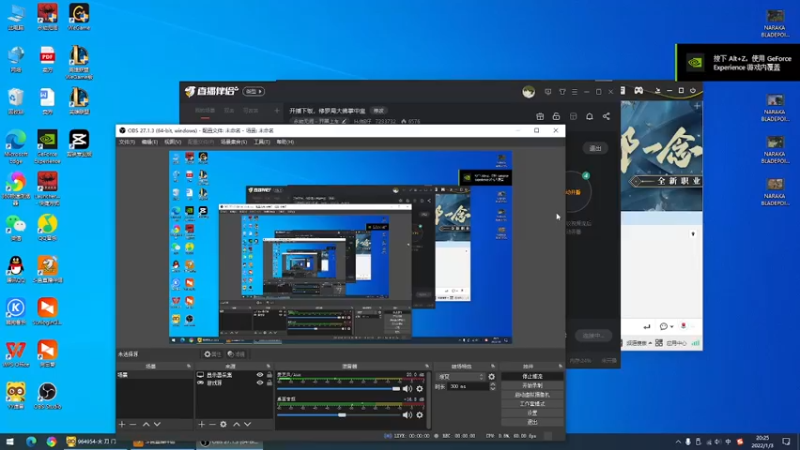Open emoji picker in right chat window

coord(663,327)
